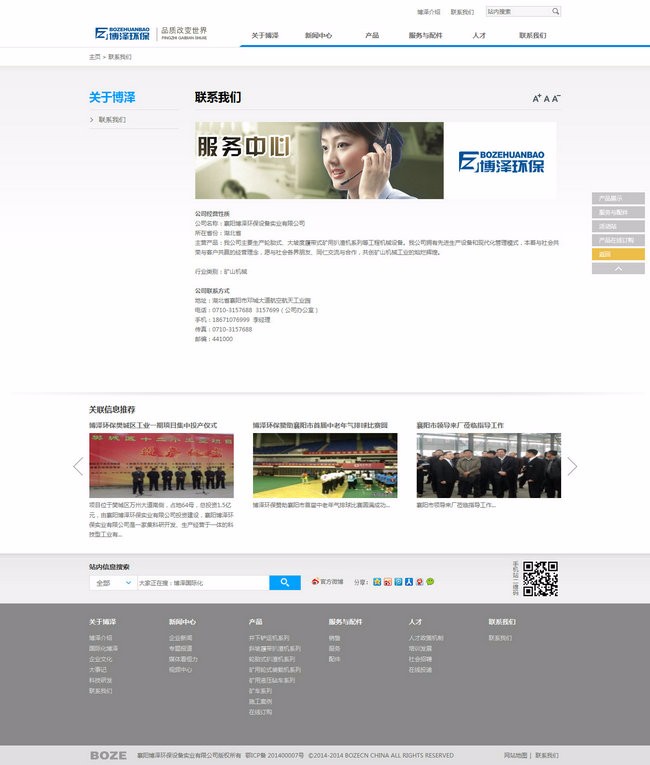Click 科技研发 in footer
The width and height of the screenshot is (650, 765).
[x=101, y=680]
